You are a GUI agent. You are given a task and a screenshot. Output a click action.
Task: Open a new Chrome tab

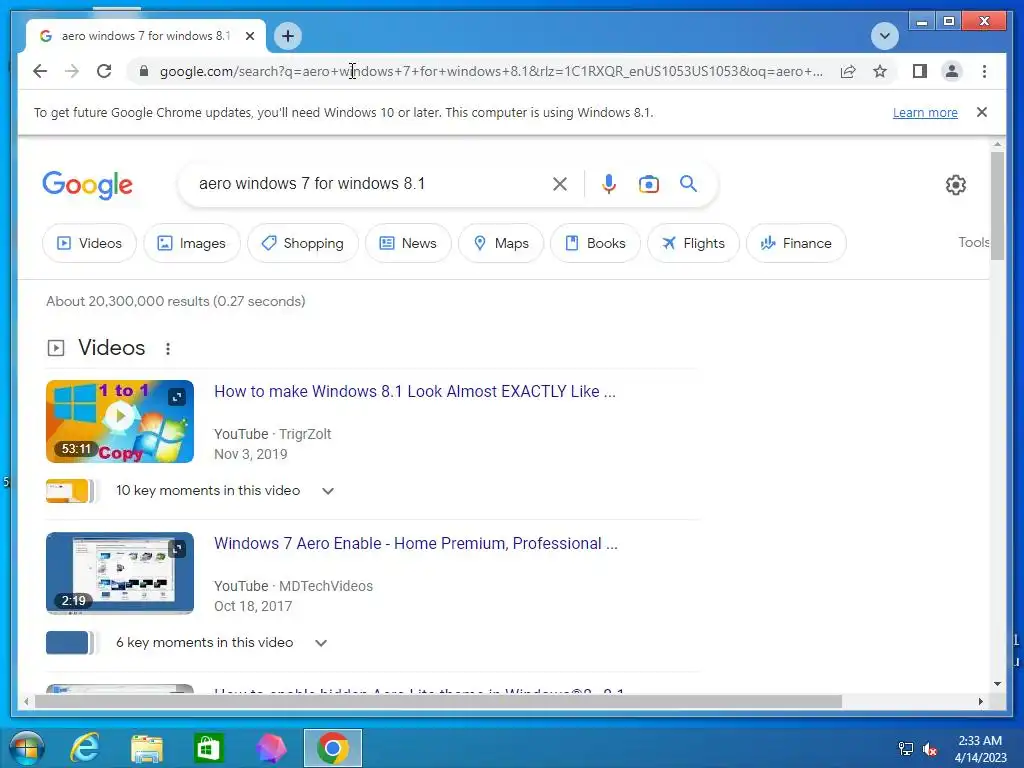tap(288, 36)
